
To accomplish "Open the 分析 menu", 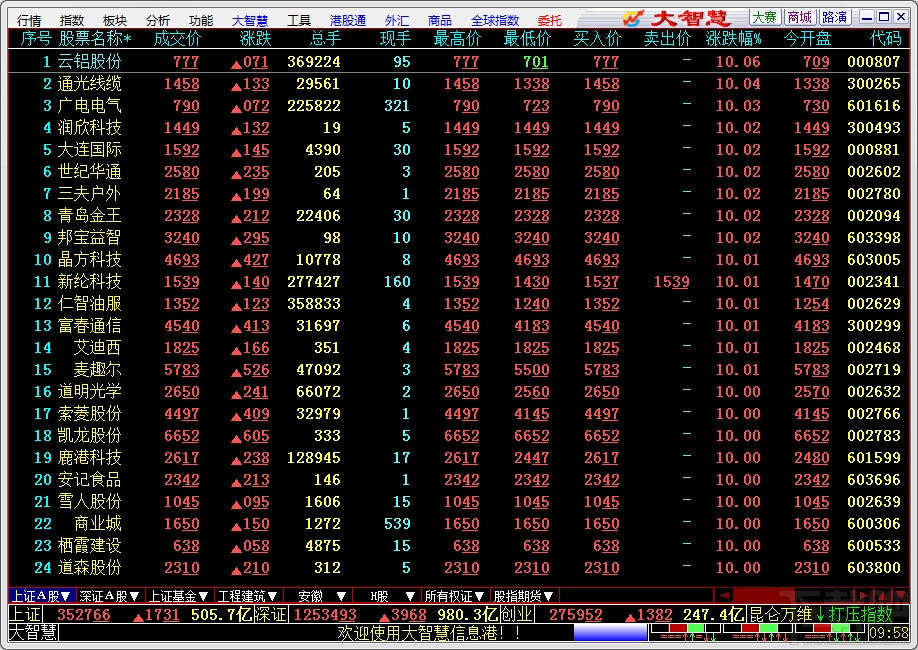I will pos(158,20).
